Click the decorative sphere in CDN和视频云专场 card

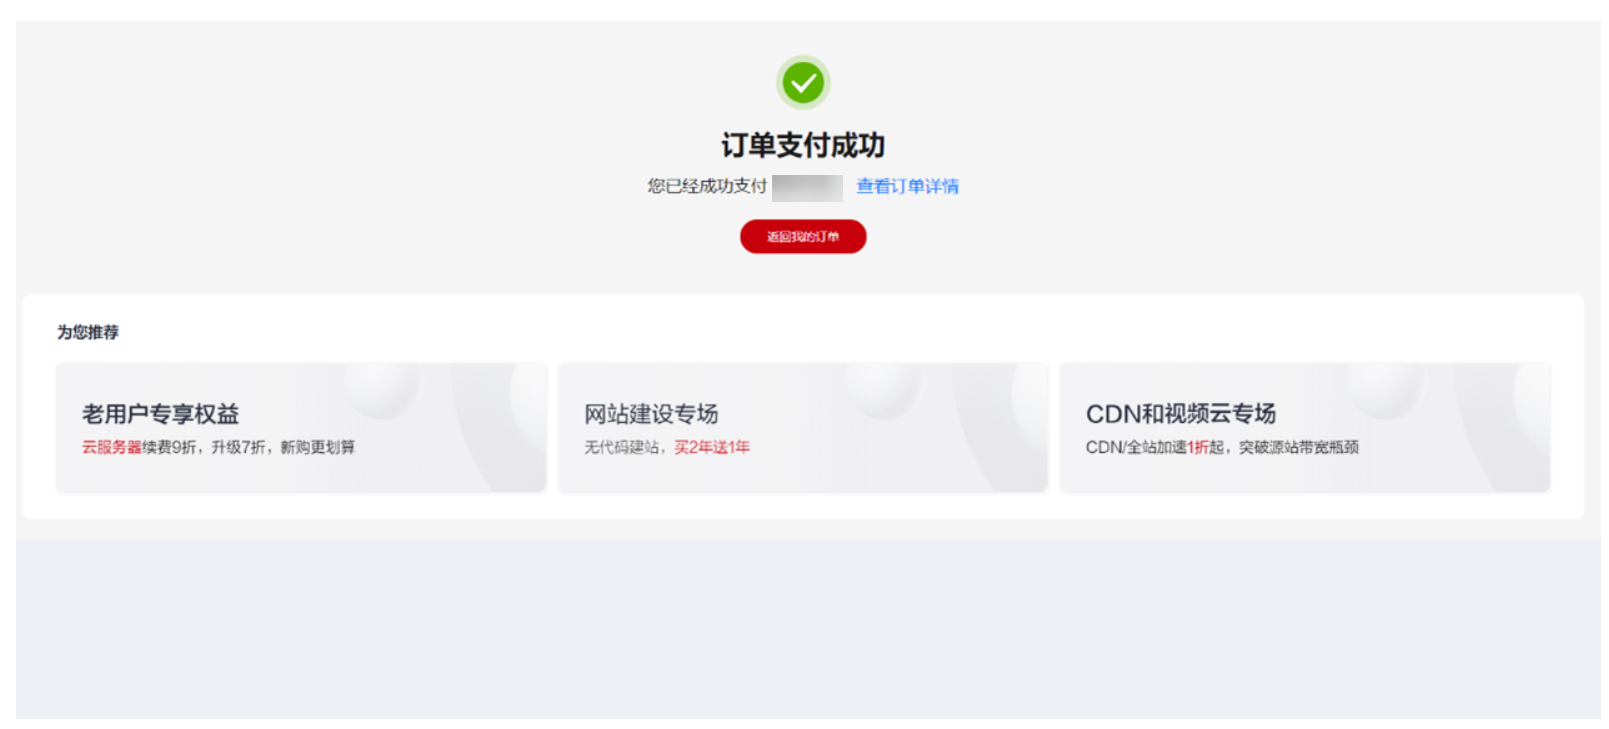click(x=1386, y=388)
